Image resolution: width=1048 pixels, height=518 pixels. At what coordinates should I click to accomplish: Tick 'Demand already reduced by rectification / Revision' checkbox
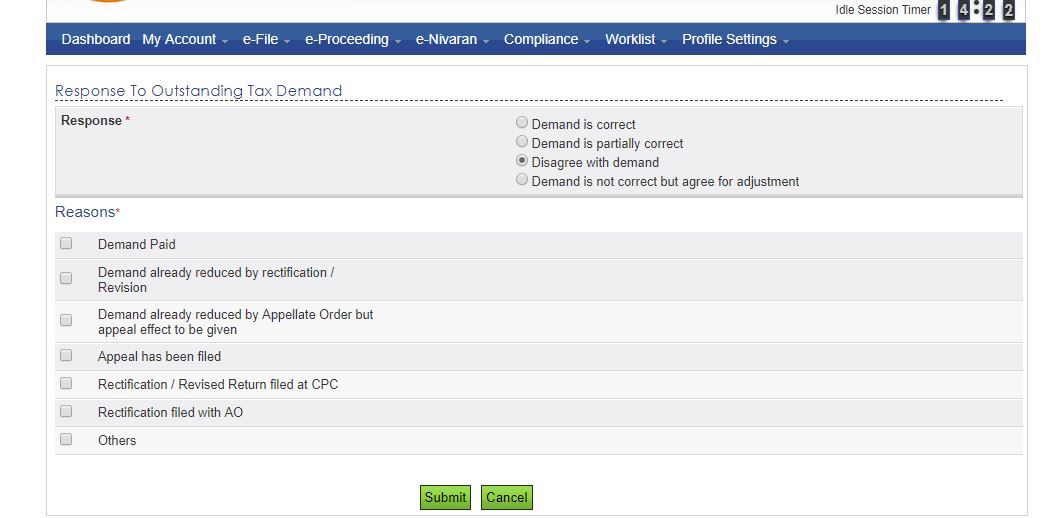[66, 279]
